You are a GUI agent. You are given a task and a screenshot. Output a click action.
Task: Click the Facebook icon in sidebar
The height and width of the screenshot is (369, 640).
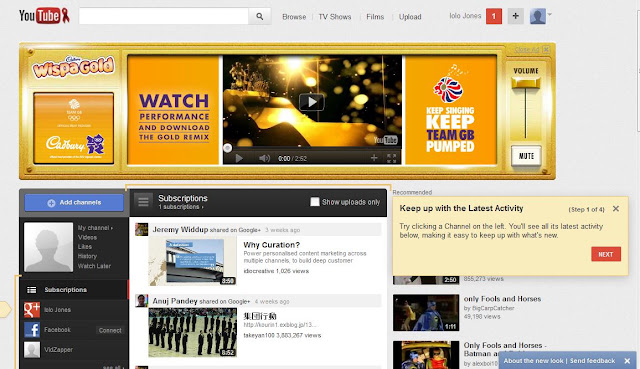(x=32, y=329)
